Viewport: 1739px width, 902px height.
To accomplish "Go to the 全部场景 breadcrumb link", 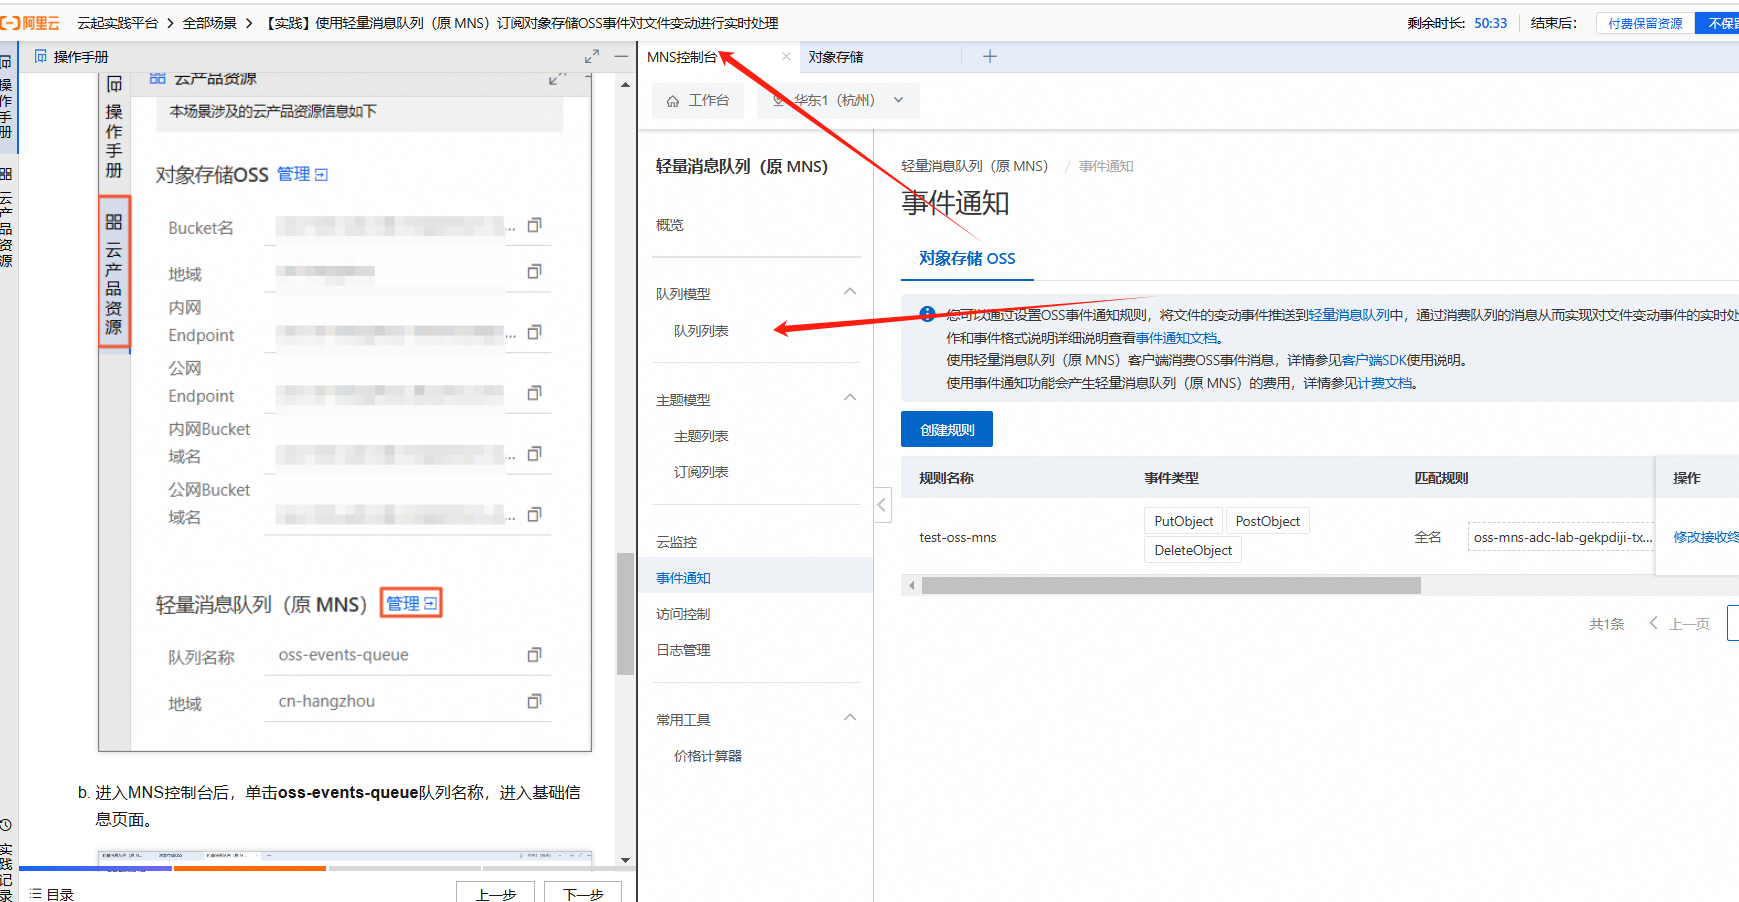I will click(210, 23).
